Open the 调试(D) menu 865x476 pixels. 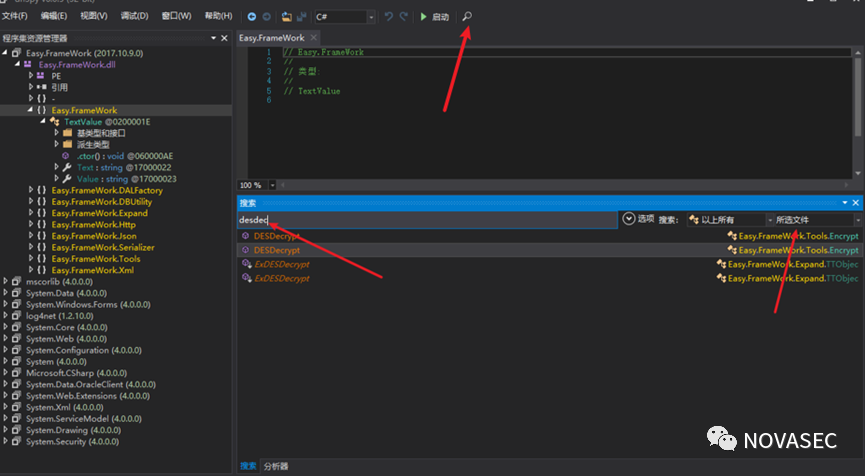tap(135, 16)
